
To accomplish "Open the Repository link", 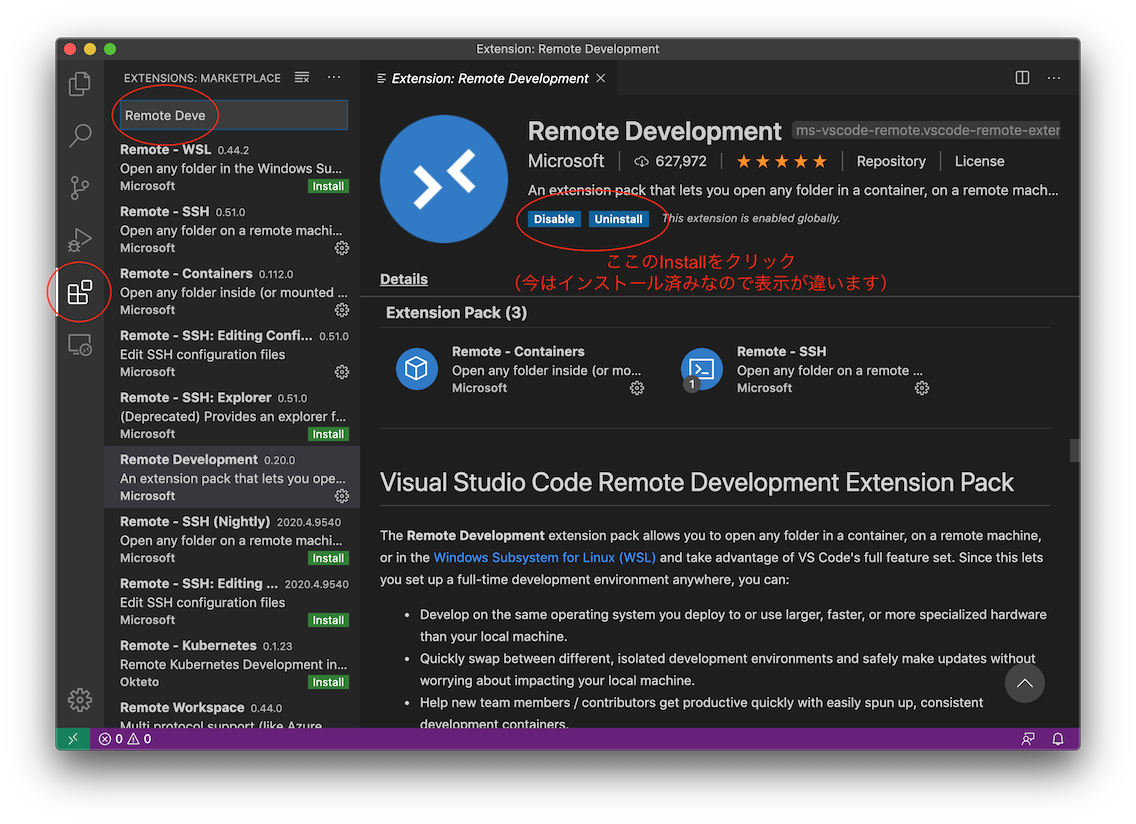I will click(891, 161).
